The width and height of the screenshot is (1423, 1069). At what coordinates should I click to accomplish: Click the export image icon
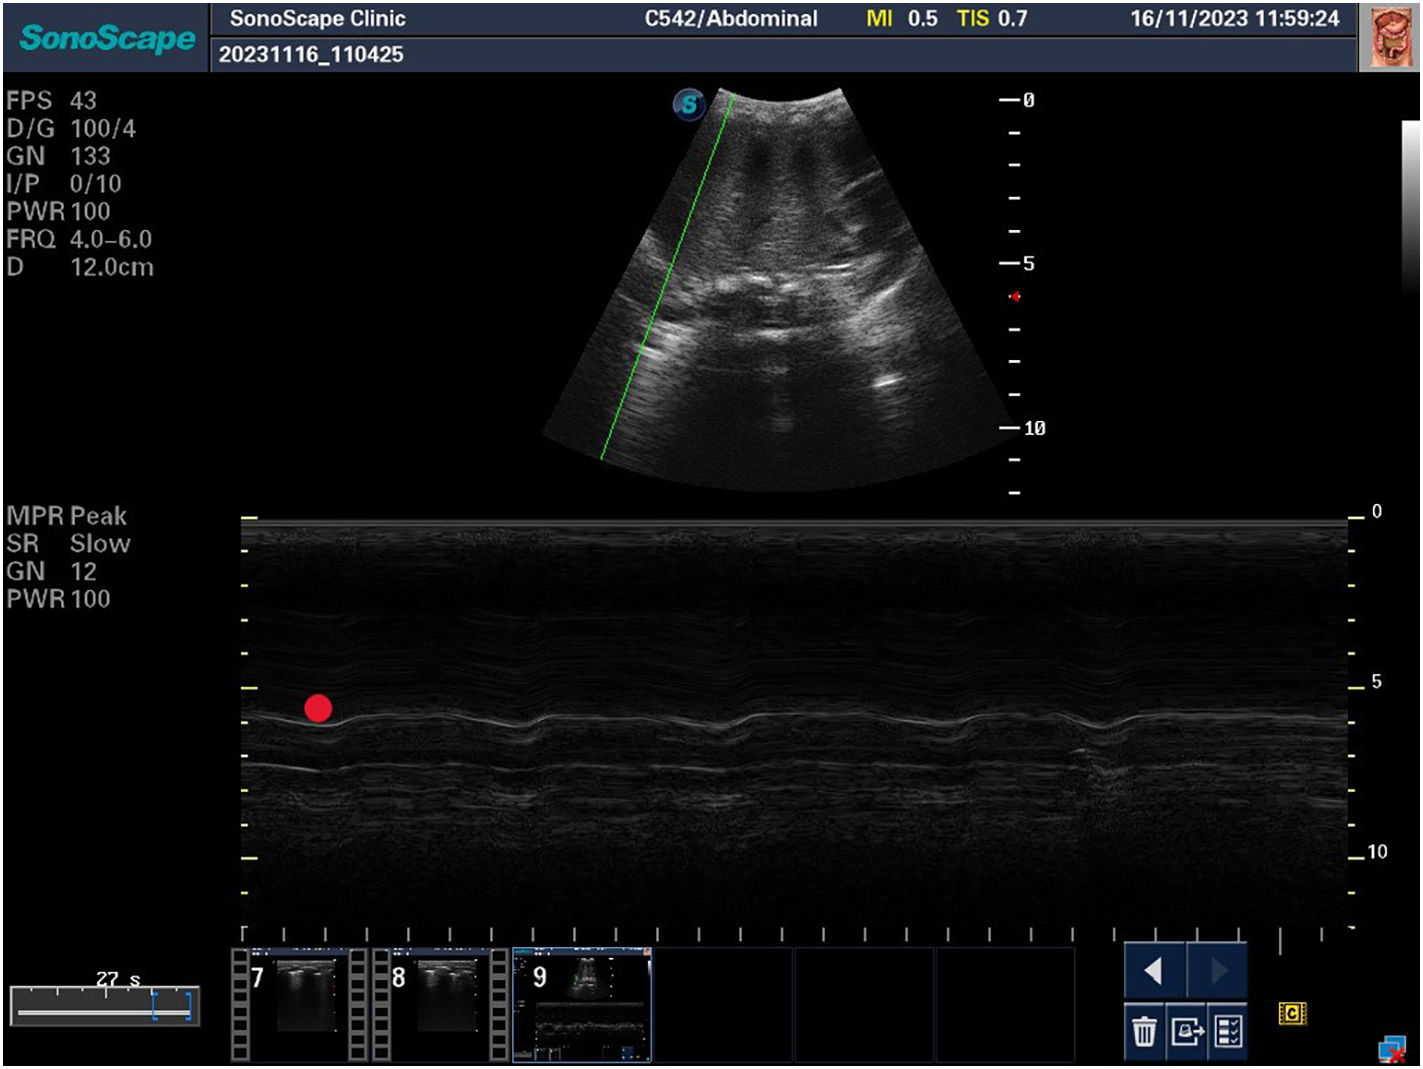1186,1030
